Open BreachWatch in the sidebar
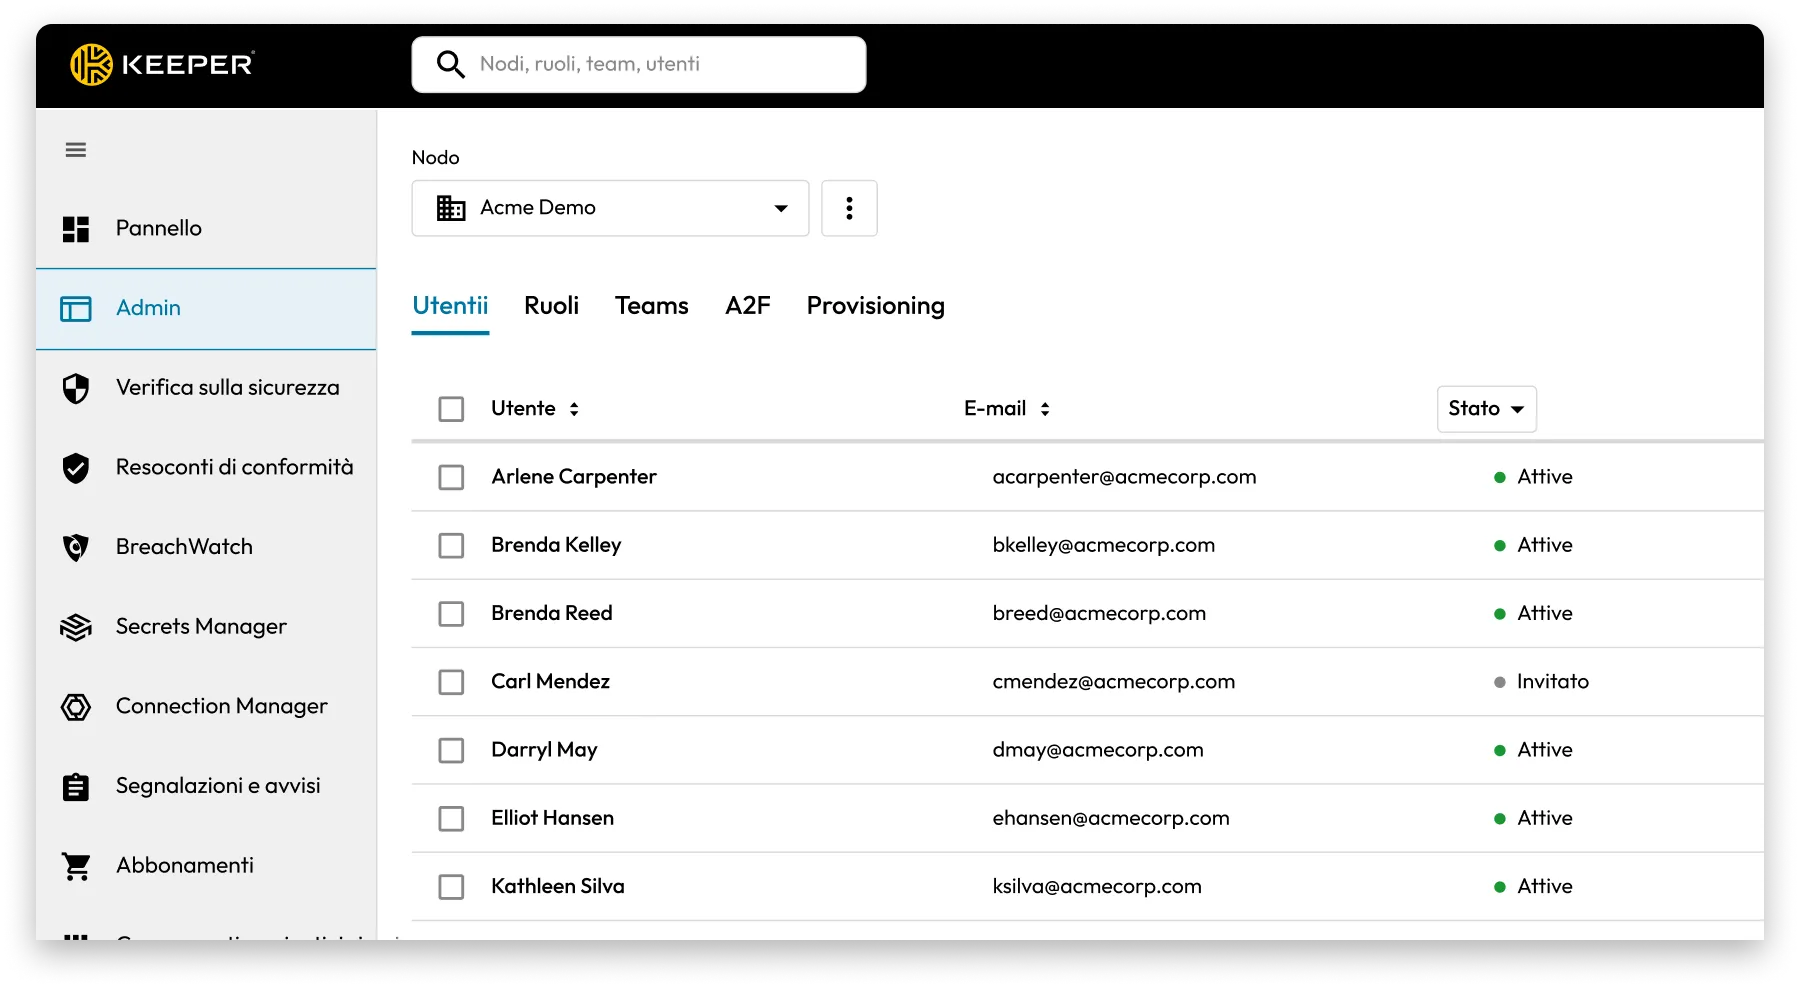 click(206, 547)
